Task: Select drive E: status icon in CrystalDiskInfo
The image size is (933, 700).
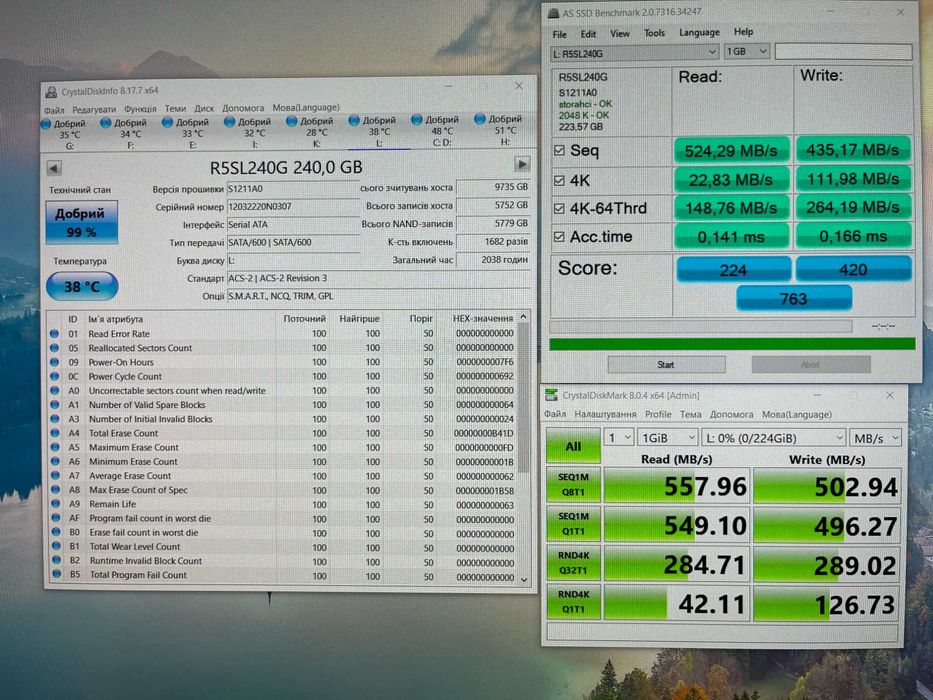Action: click(167, 122)
